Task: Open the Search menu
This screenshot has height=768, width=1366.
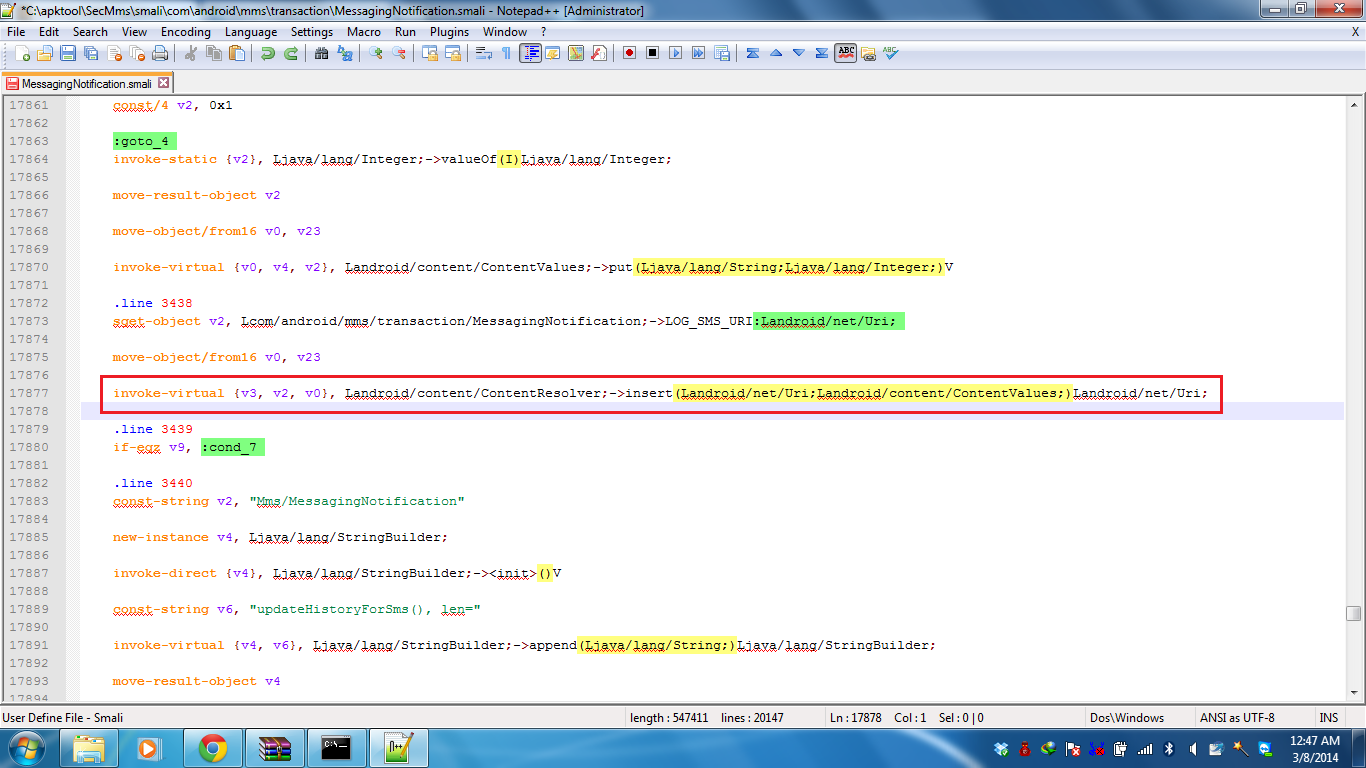Action: pos(90,32)
